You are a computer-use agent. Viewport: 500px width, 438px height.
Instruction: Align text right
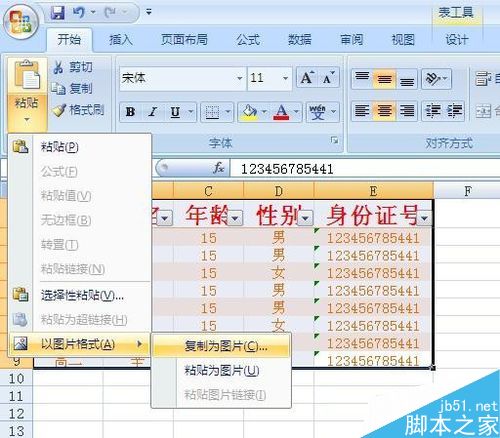click(407, 111)
